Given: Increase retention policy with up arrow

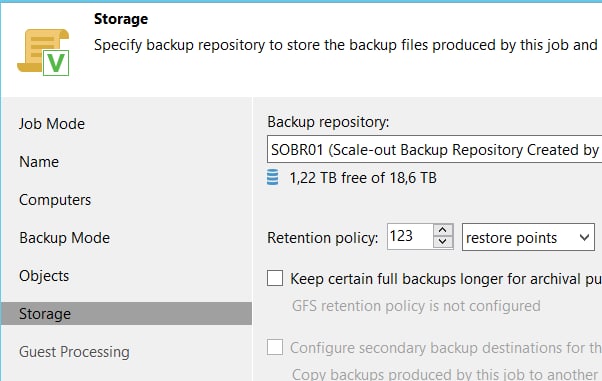Looking at the screenshot, I should tap(443, 230).
